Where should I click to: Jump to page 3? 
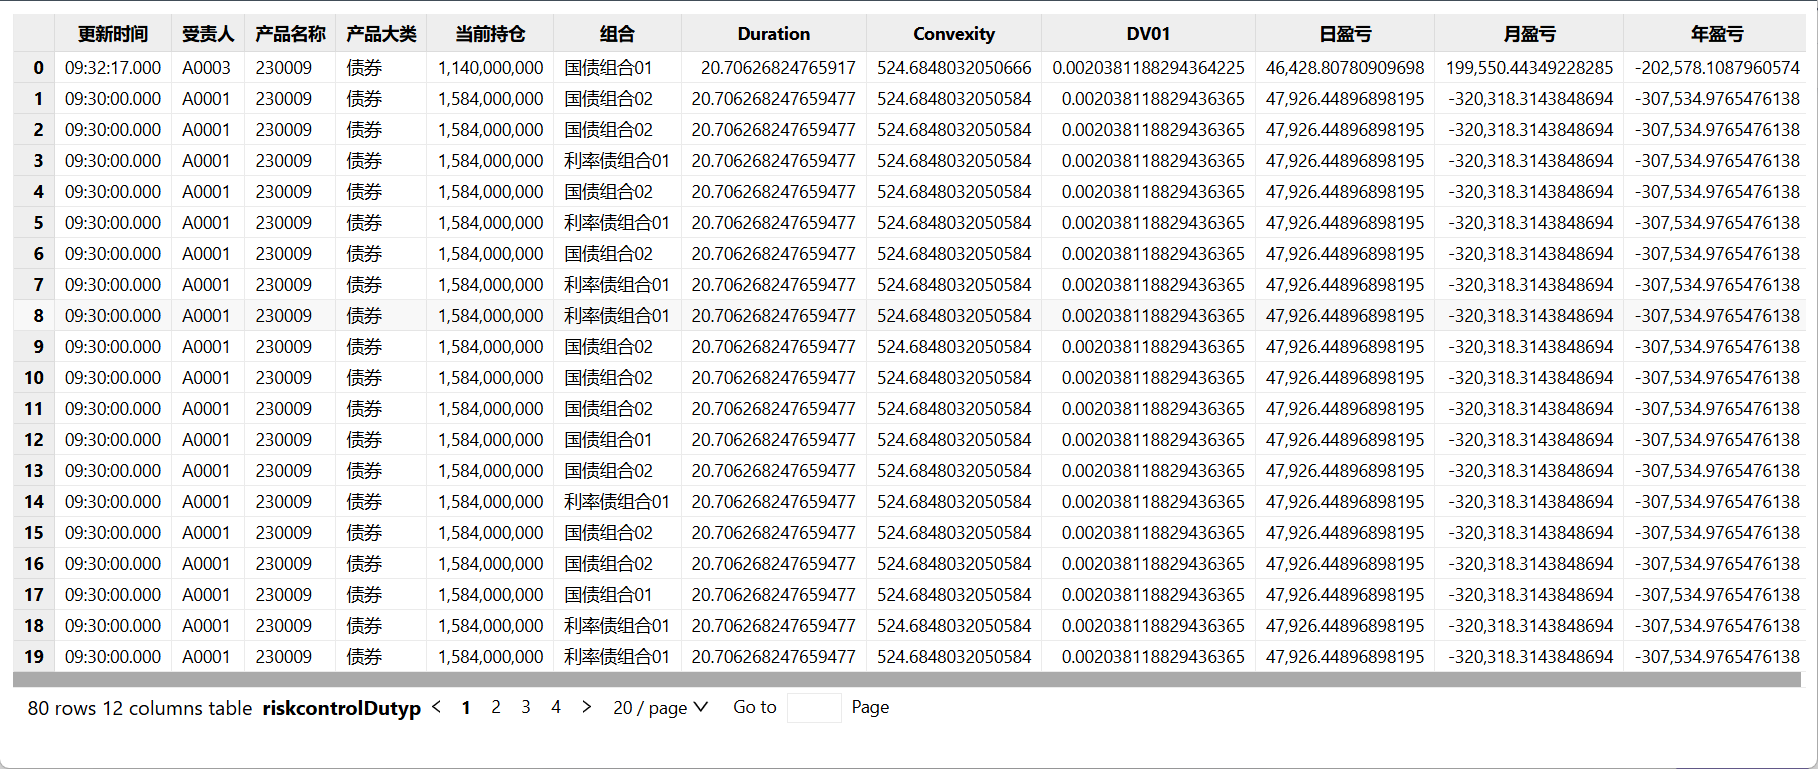coord(526,707)
